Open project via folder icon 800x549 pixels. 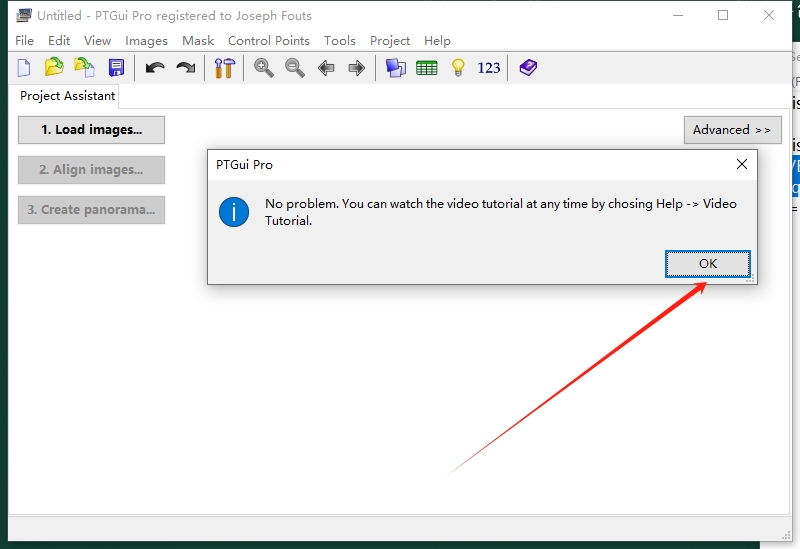coord(54,67)
